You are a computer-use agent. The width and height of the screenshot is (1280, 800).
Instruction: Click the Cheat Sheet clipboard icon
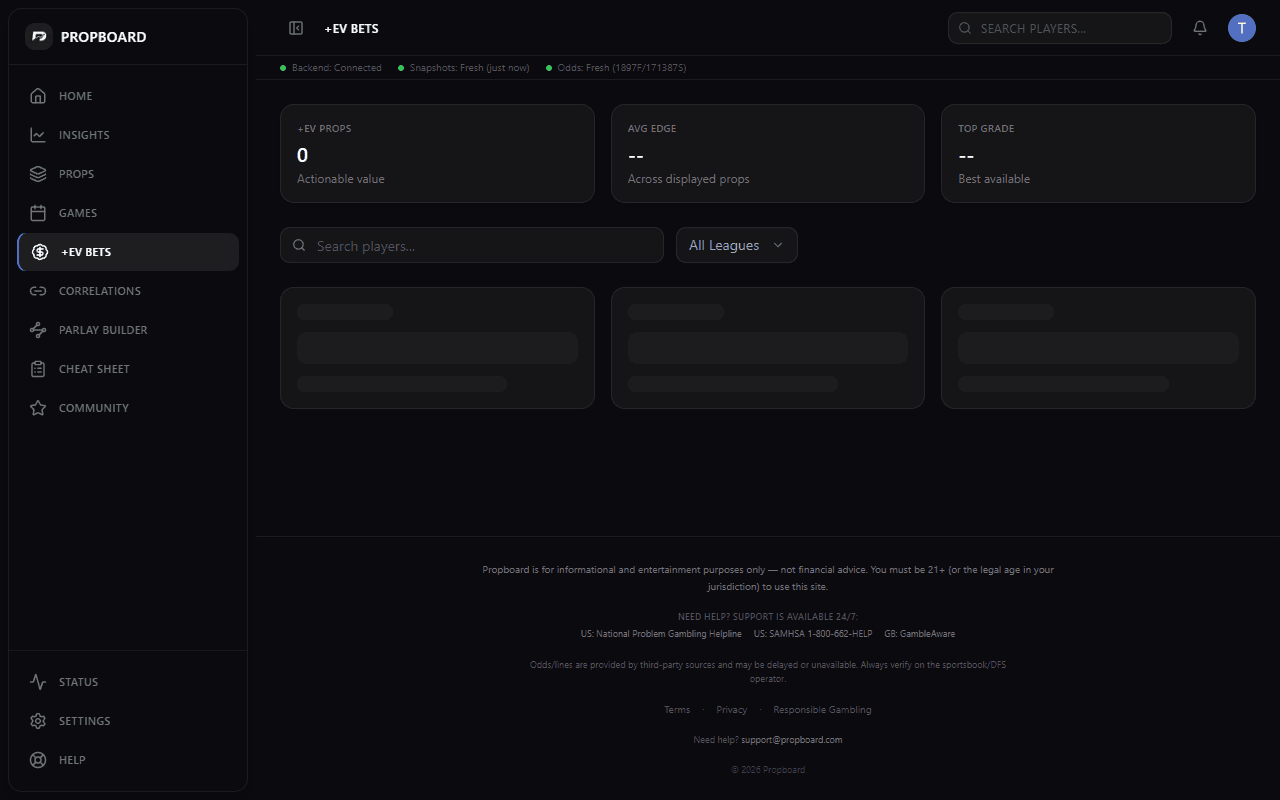[x=37, y=368]
